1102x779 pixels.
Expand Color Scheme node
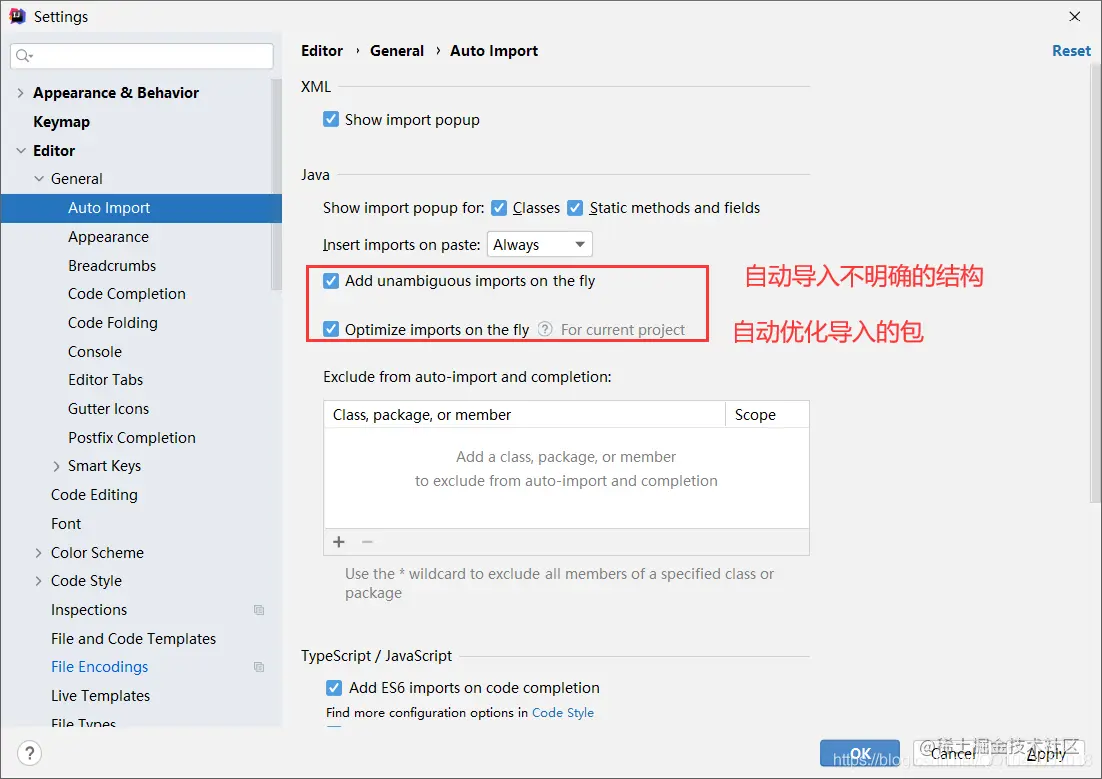[x=39, y=553]
